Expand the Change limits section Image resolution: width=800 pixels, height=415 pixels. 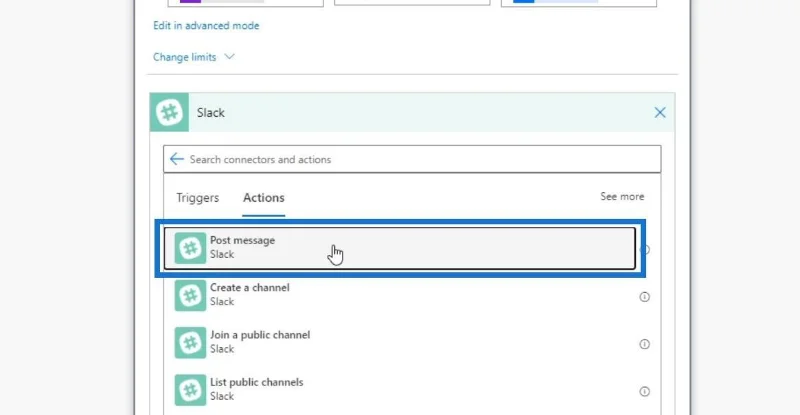click(193, 57)
